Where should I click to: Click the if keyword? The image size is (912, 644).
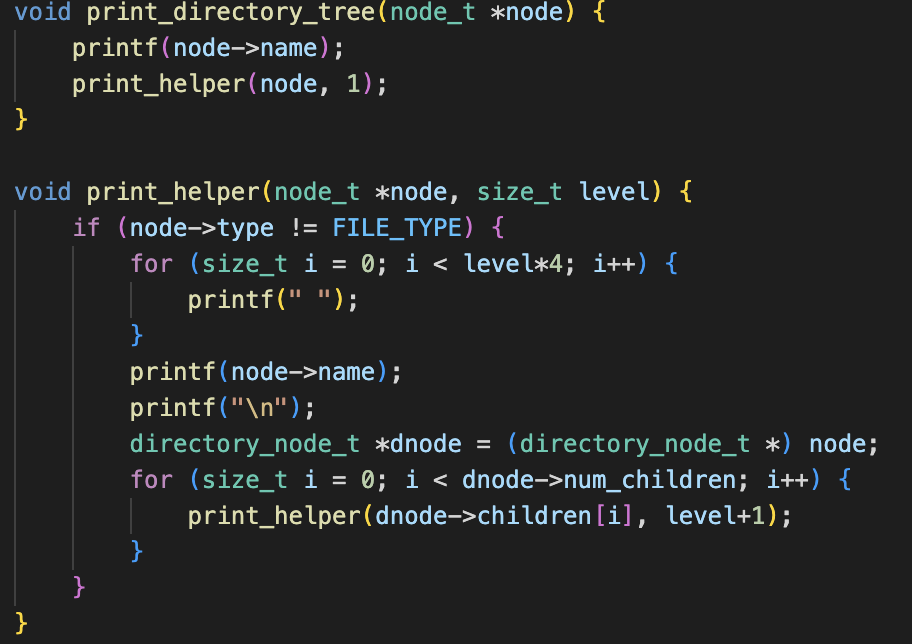tap(87, 228)
